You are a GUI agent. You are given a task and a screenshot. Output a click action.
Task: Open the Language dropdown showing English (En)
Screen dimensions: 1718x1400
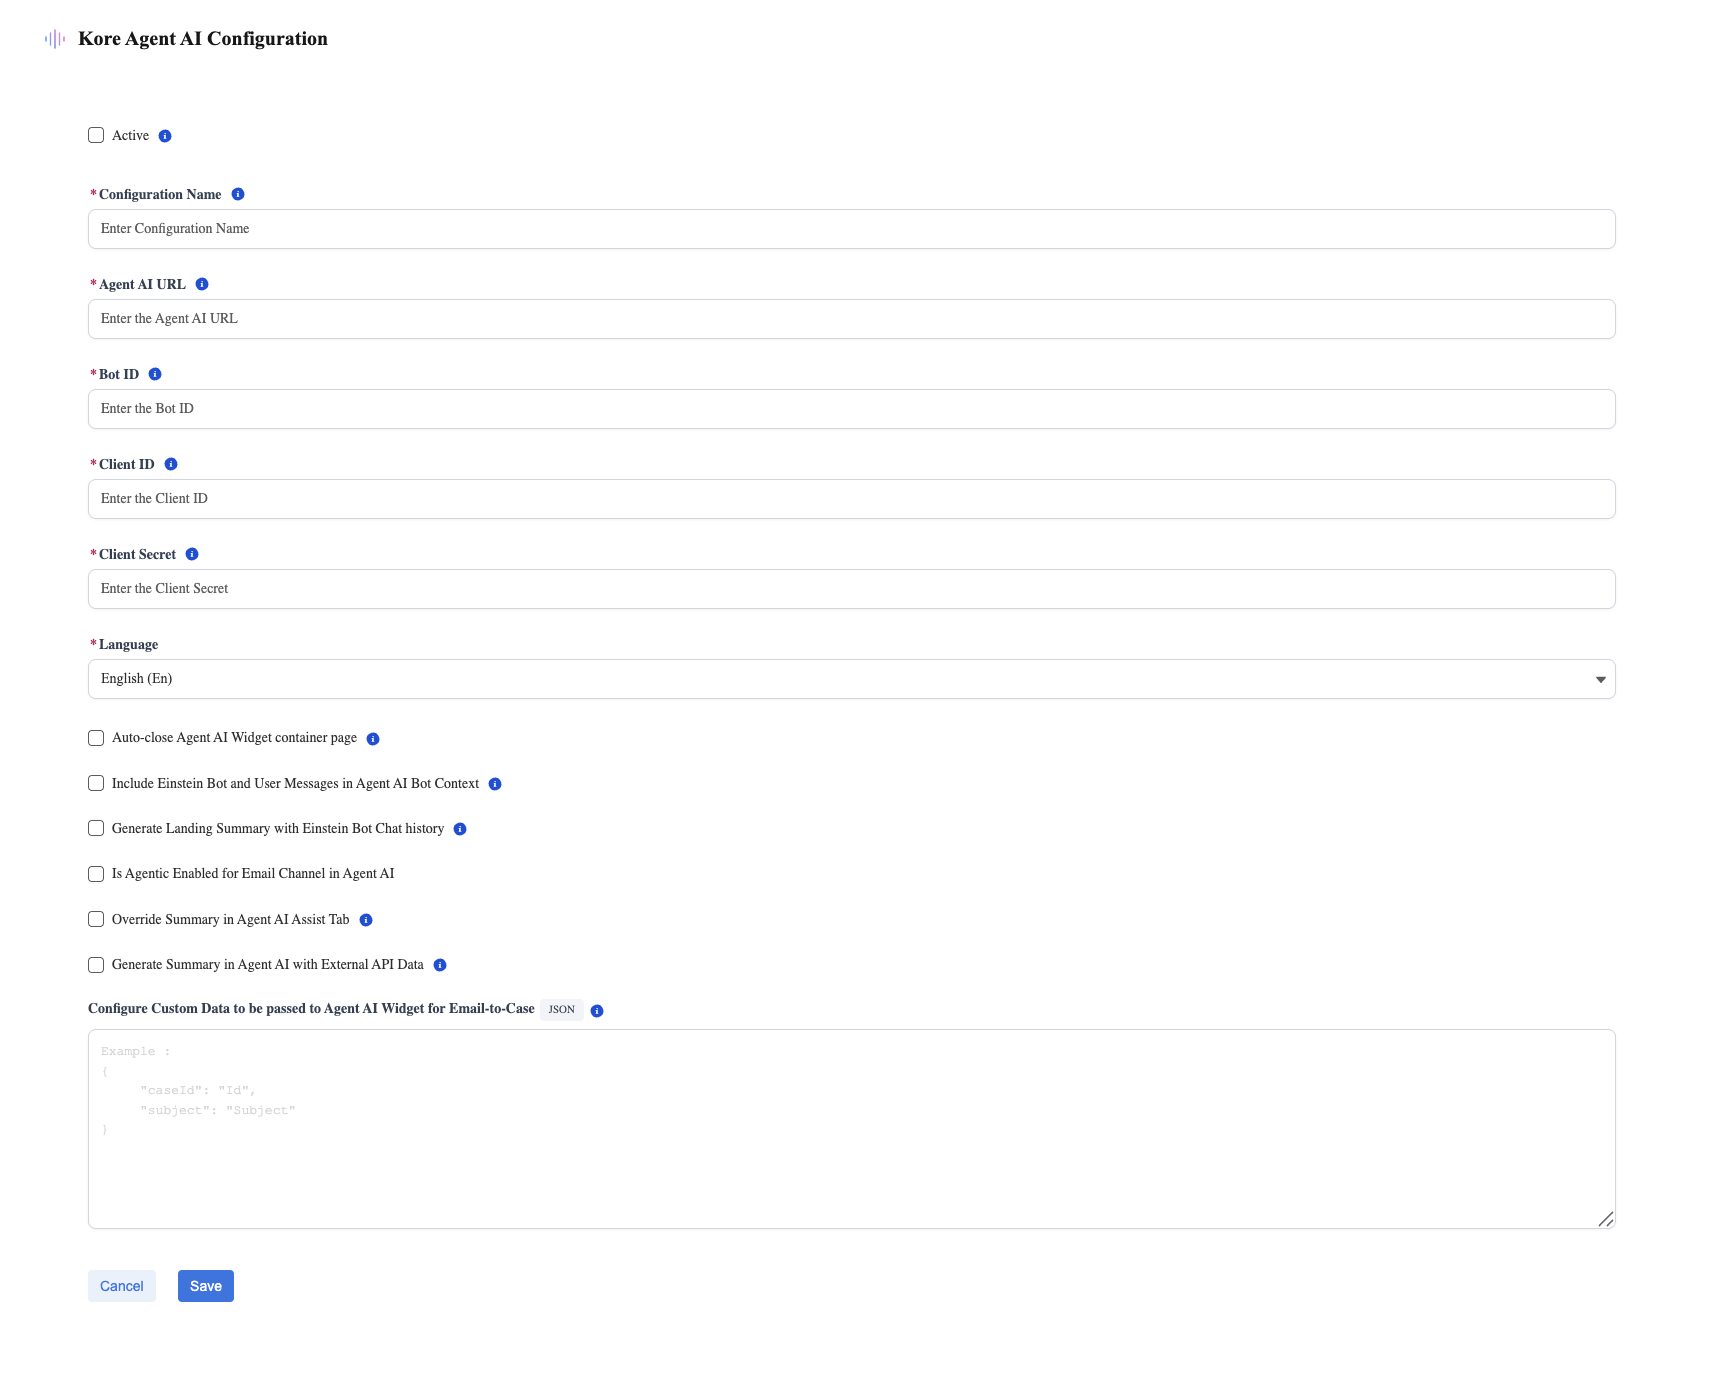point(852,679)
